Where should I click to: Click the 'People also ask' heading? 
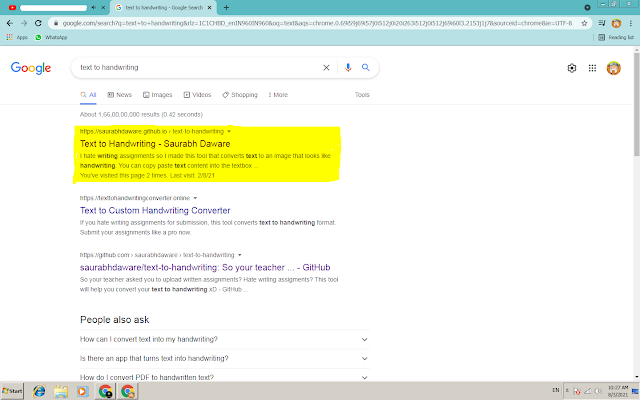[x=115, y=320]
